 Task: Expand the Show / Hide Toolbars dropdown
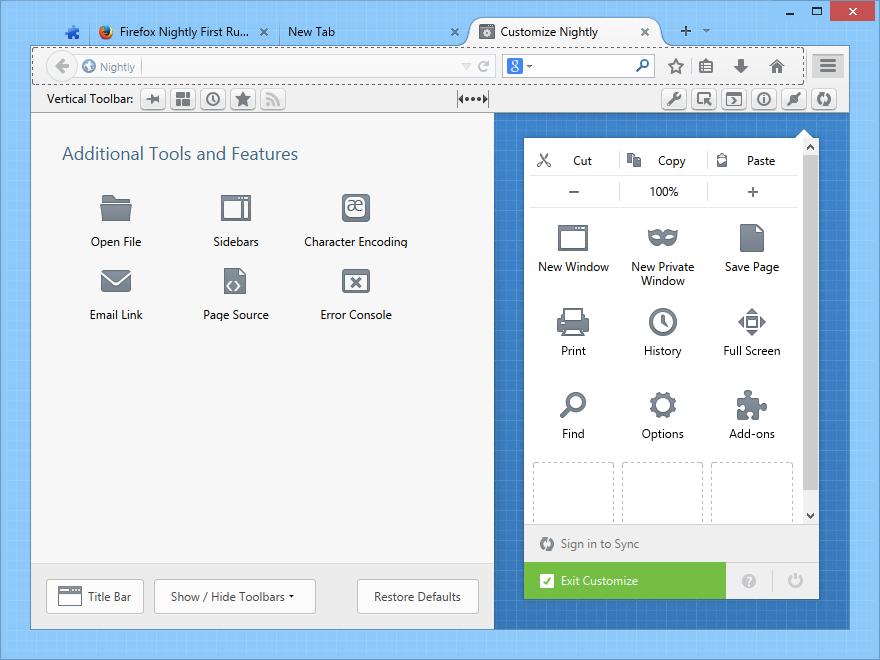coord(235,597)
